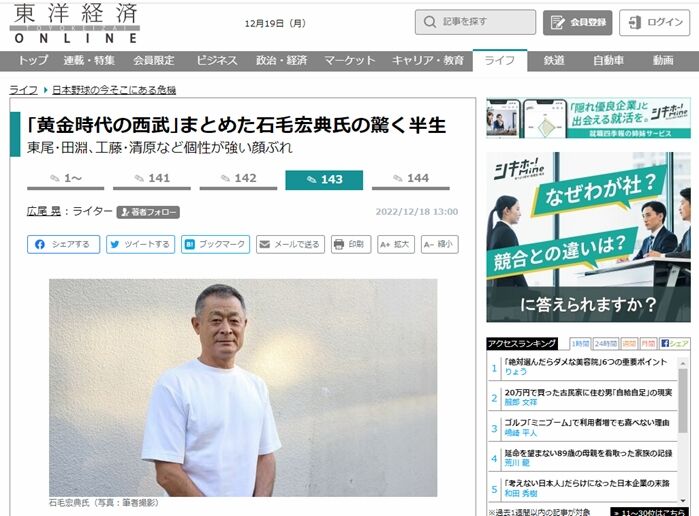The image size is (699, 516).
Task: Go to series article number 142
Action: tap(238, 179)
